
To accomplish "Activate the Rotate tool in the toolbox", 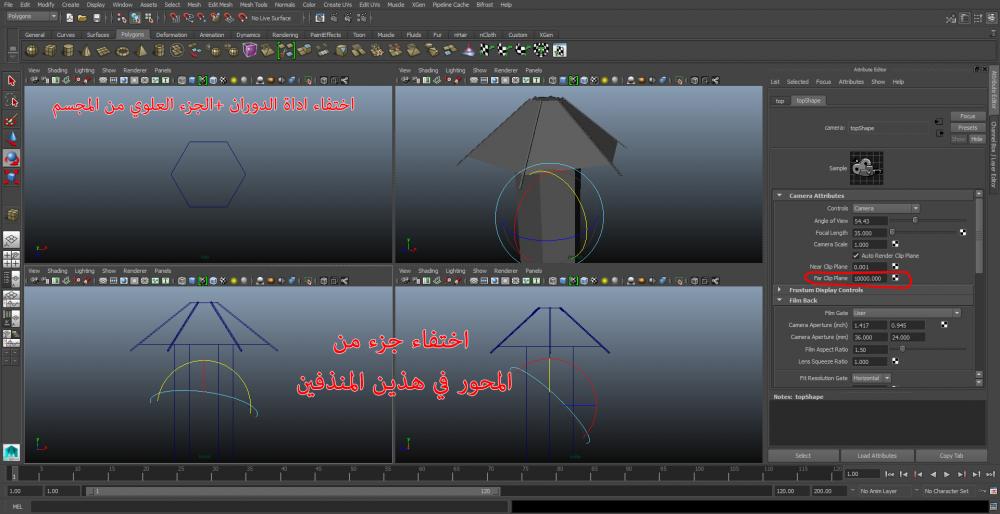I will coord(11,158).
